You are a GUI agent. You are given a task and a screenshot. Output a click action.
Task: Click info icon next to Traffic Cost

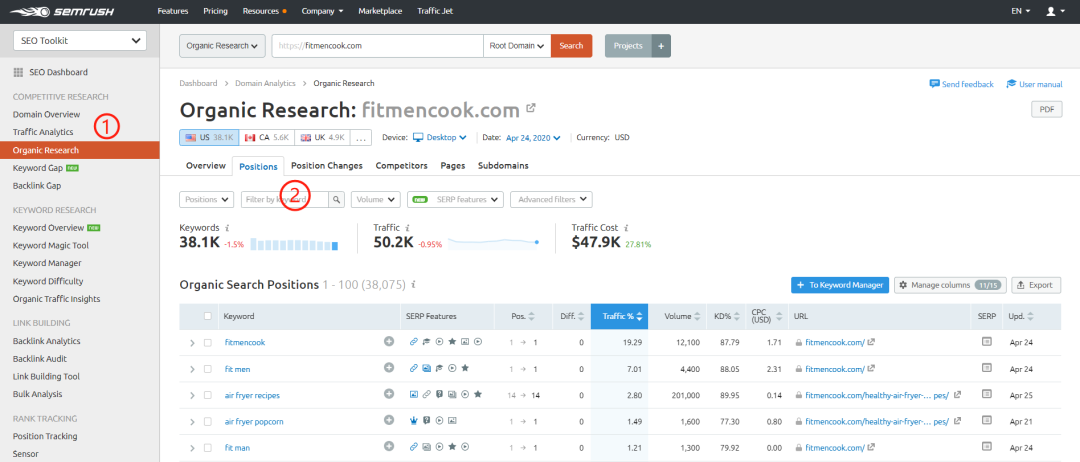(x=626, y=227)
